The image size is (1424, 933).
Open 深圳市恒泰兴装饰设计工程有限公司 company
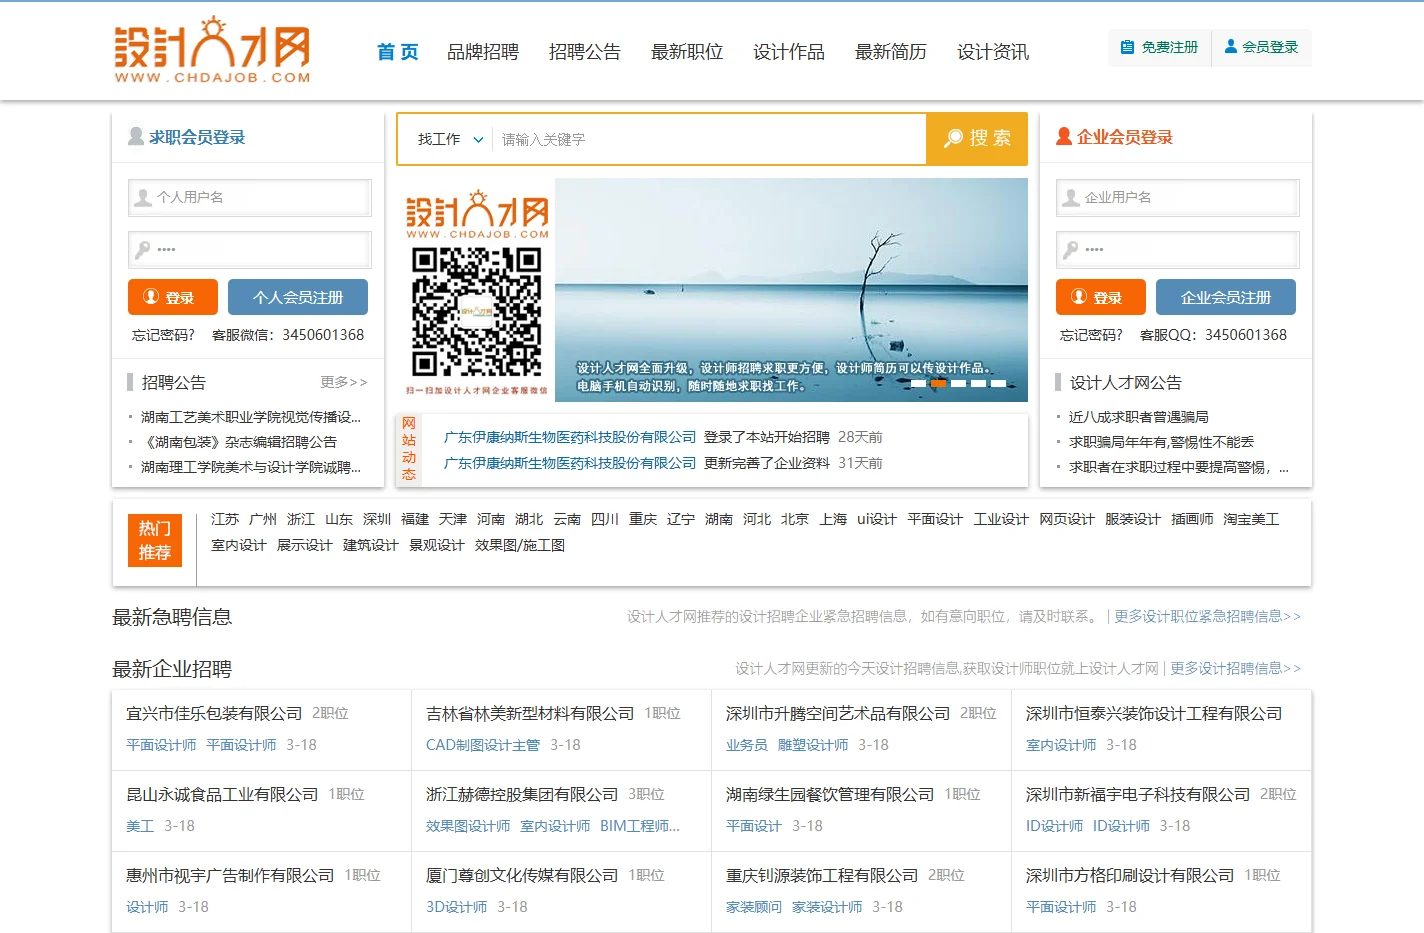(1154, 713)
